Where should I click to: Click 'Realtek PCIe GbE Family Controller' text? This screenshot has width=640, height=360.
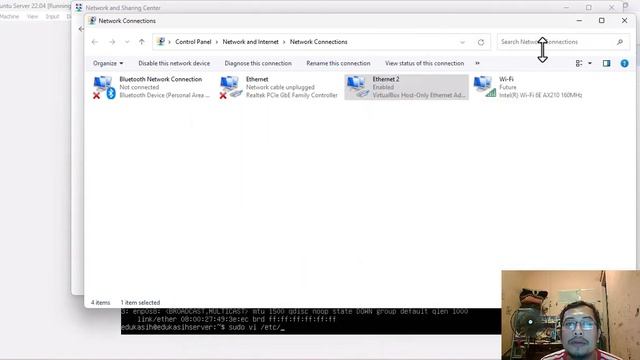[x=291, y=95]
